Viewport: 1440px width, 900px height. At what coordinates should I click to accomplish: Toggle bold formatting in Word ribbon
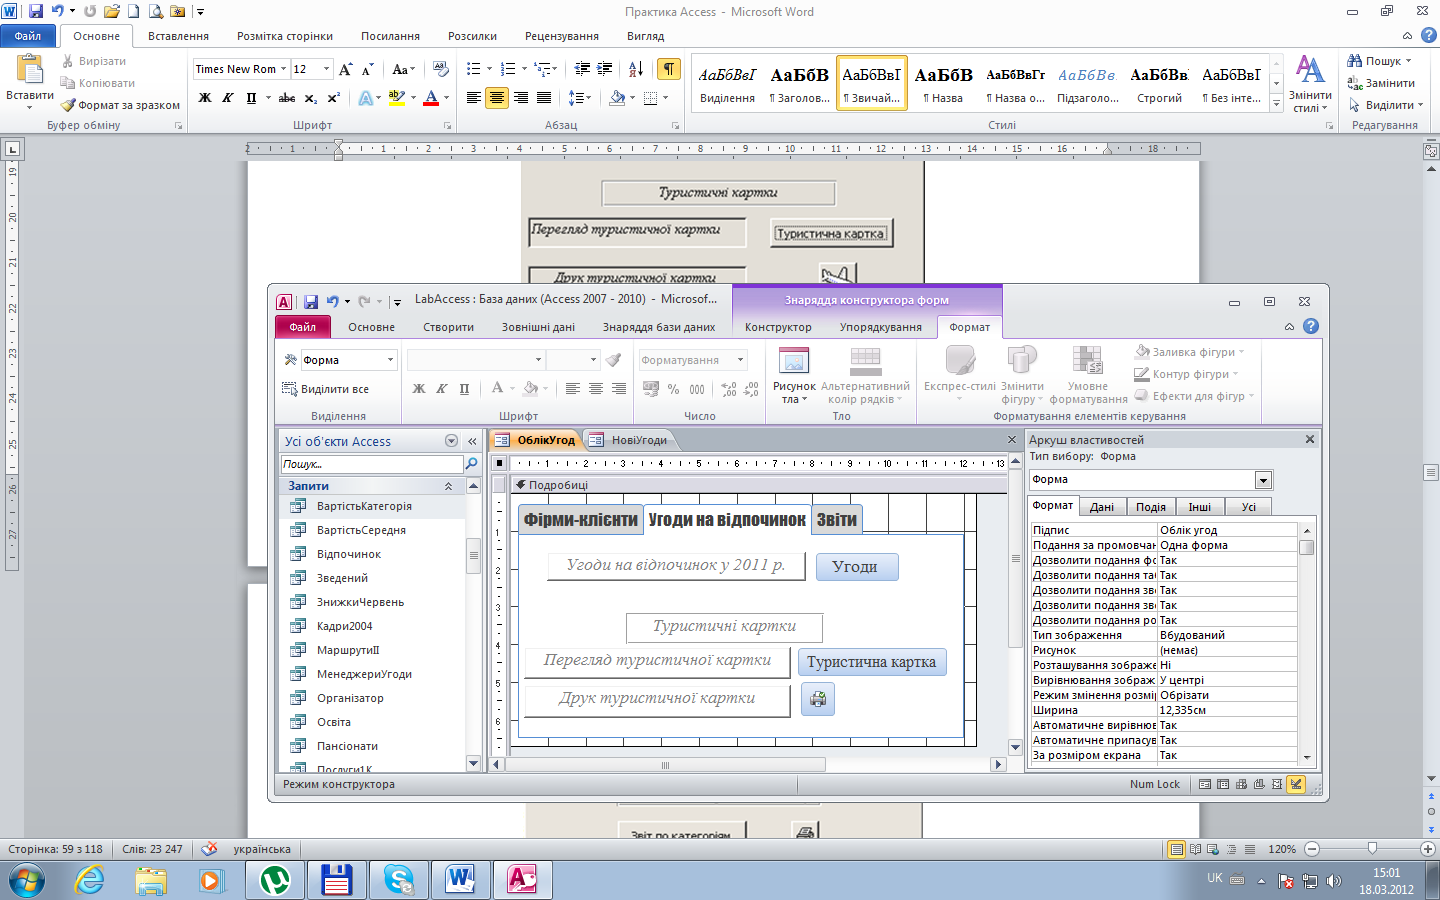205,98
